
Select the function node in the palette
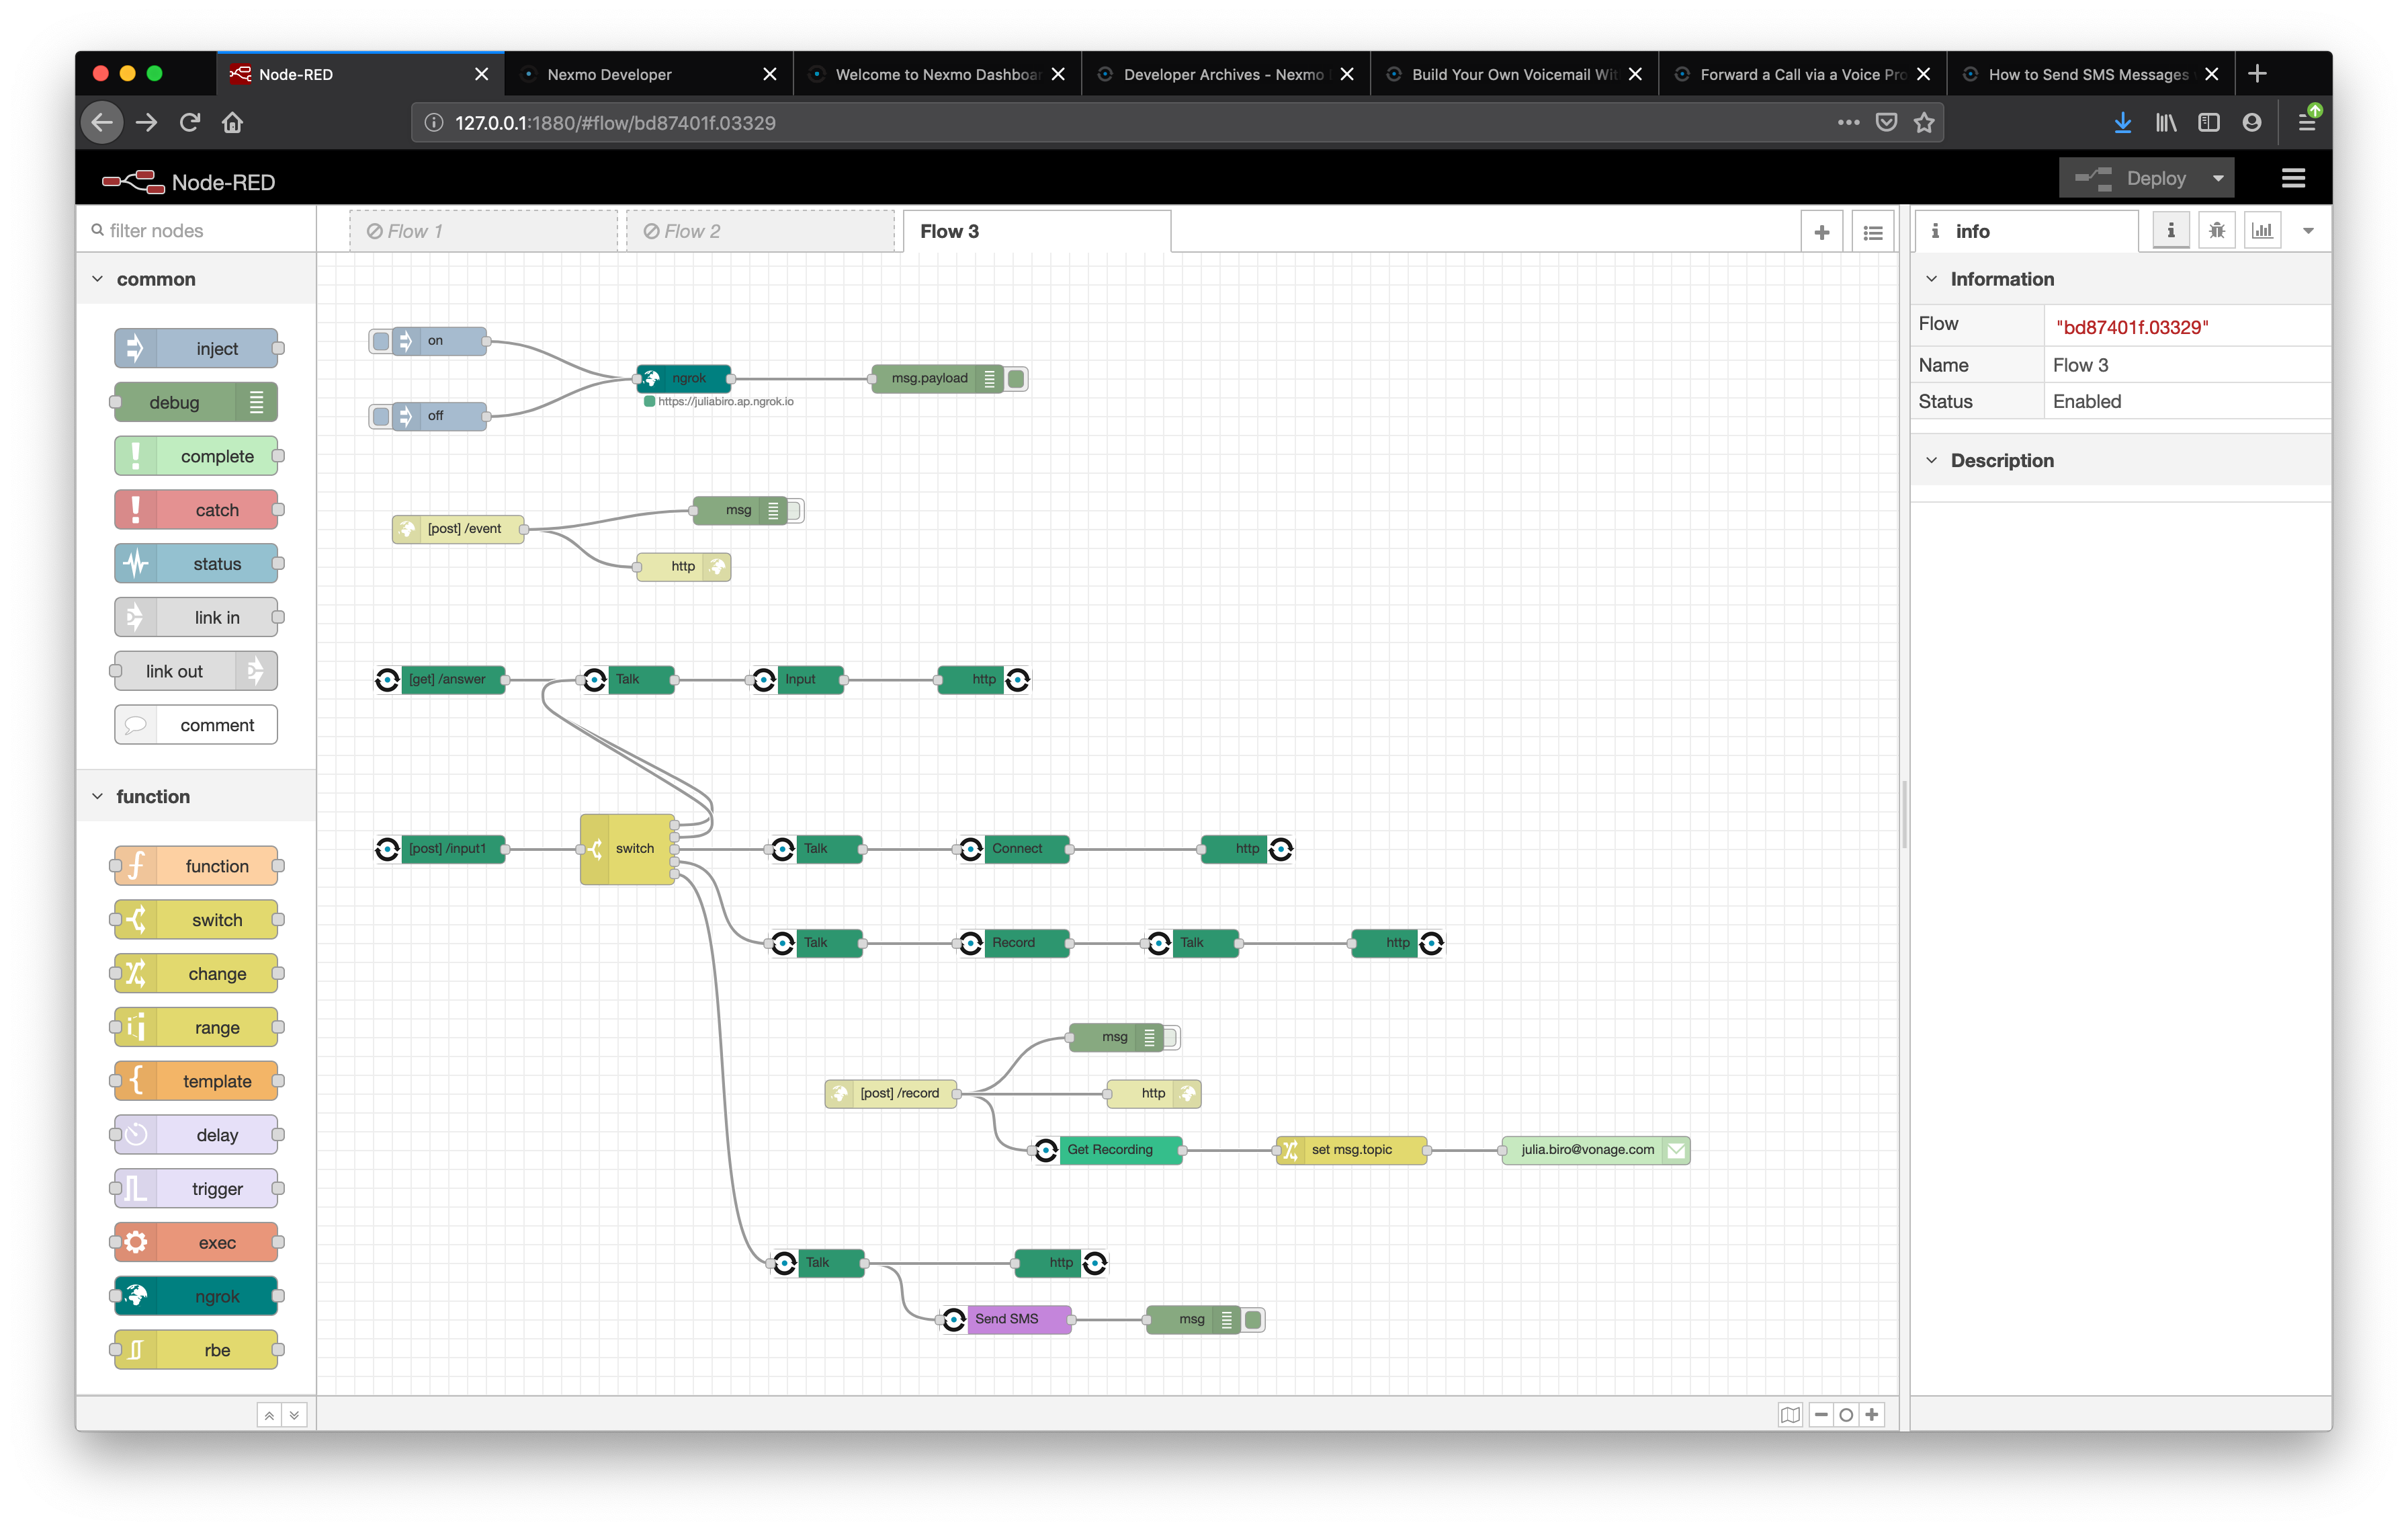(196, 866)
